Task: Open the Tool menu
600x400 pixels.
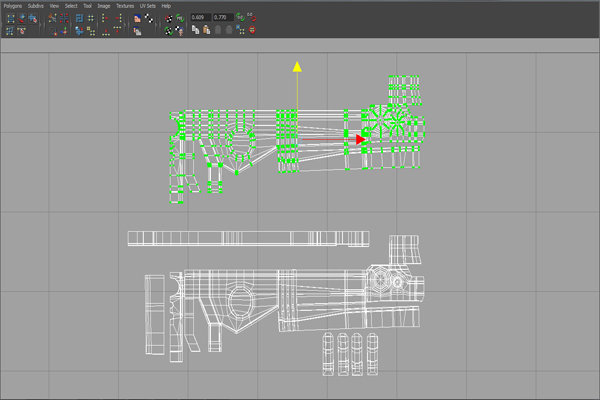Action: click(x=88, y=6)
